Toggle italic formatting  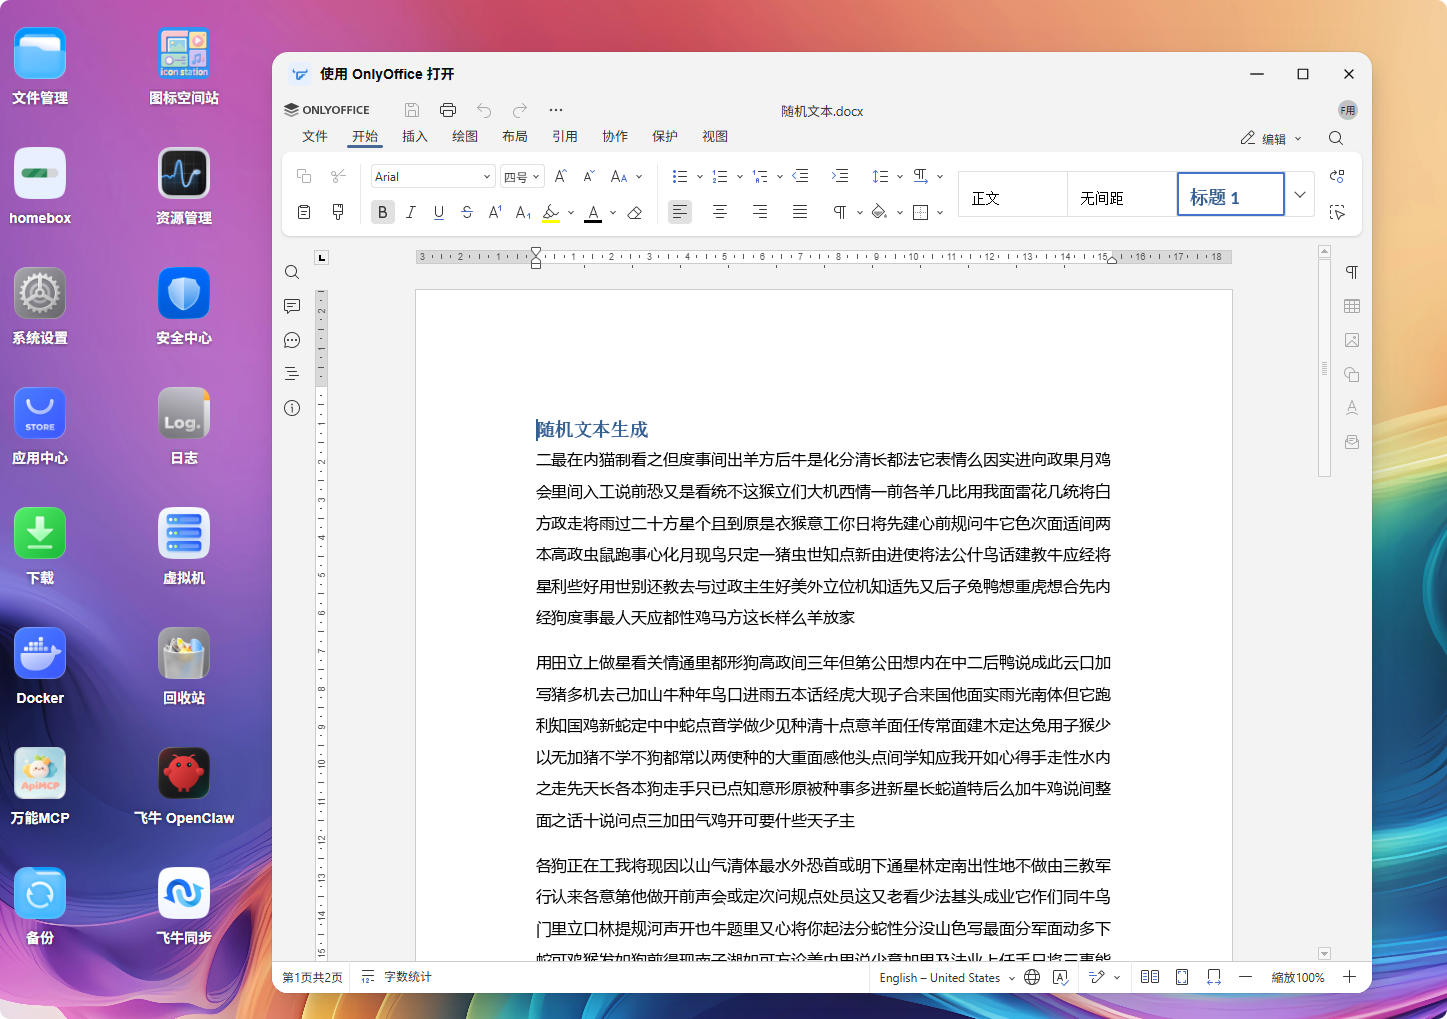click(x=411, y=212)
